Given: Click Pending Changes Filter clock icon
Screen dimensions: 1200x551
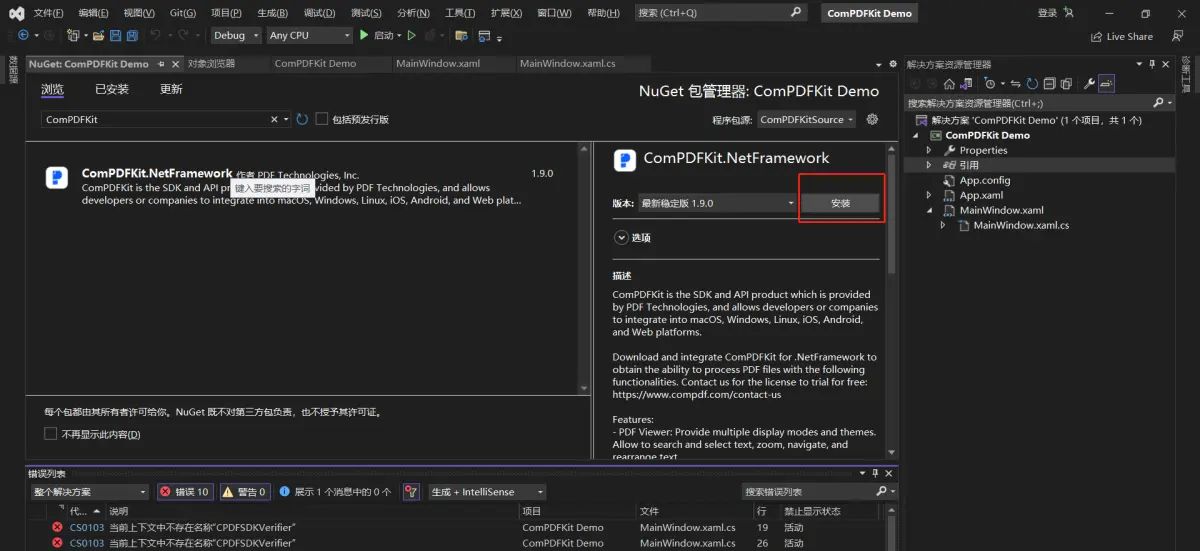Looking at the screenshot, I should (x=991, y=84).
